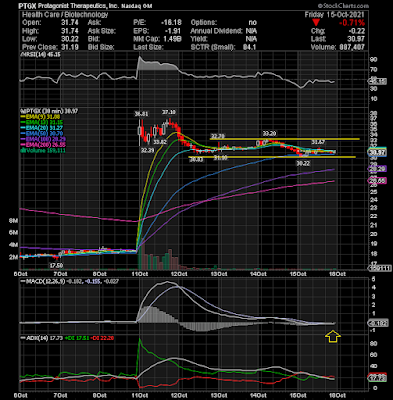Viewport: 393px width, 400px height.
Task: Click the purple EMA(100) value tag on the price axis
Action: tap(378, 169)
